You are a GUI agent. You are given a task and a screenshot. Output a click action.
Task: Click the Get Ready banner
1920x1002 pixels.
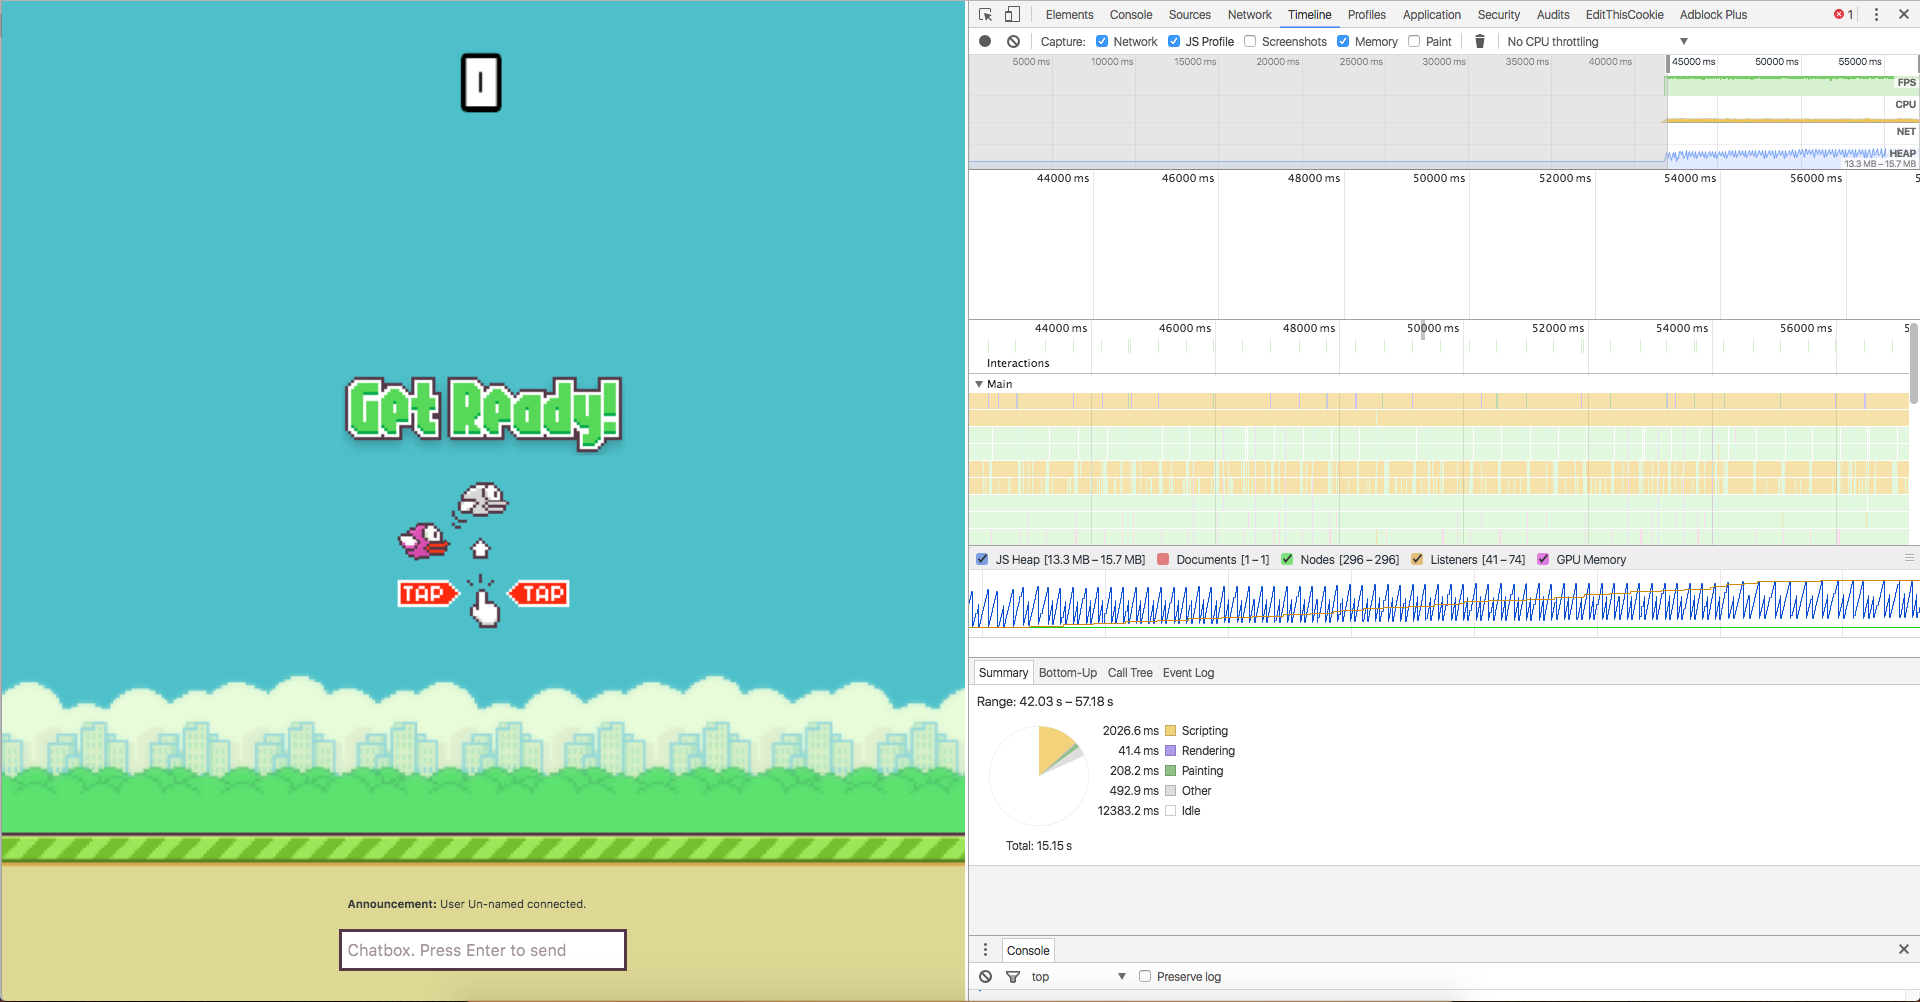click(x=484, y=412)
